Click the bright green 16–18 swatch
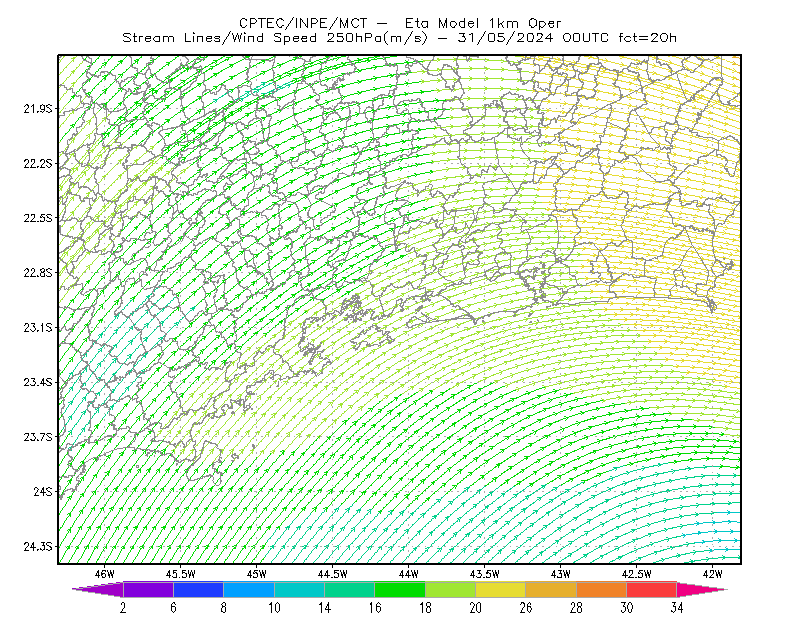 pos(400,589)
